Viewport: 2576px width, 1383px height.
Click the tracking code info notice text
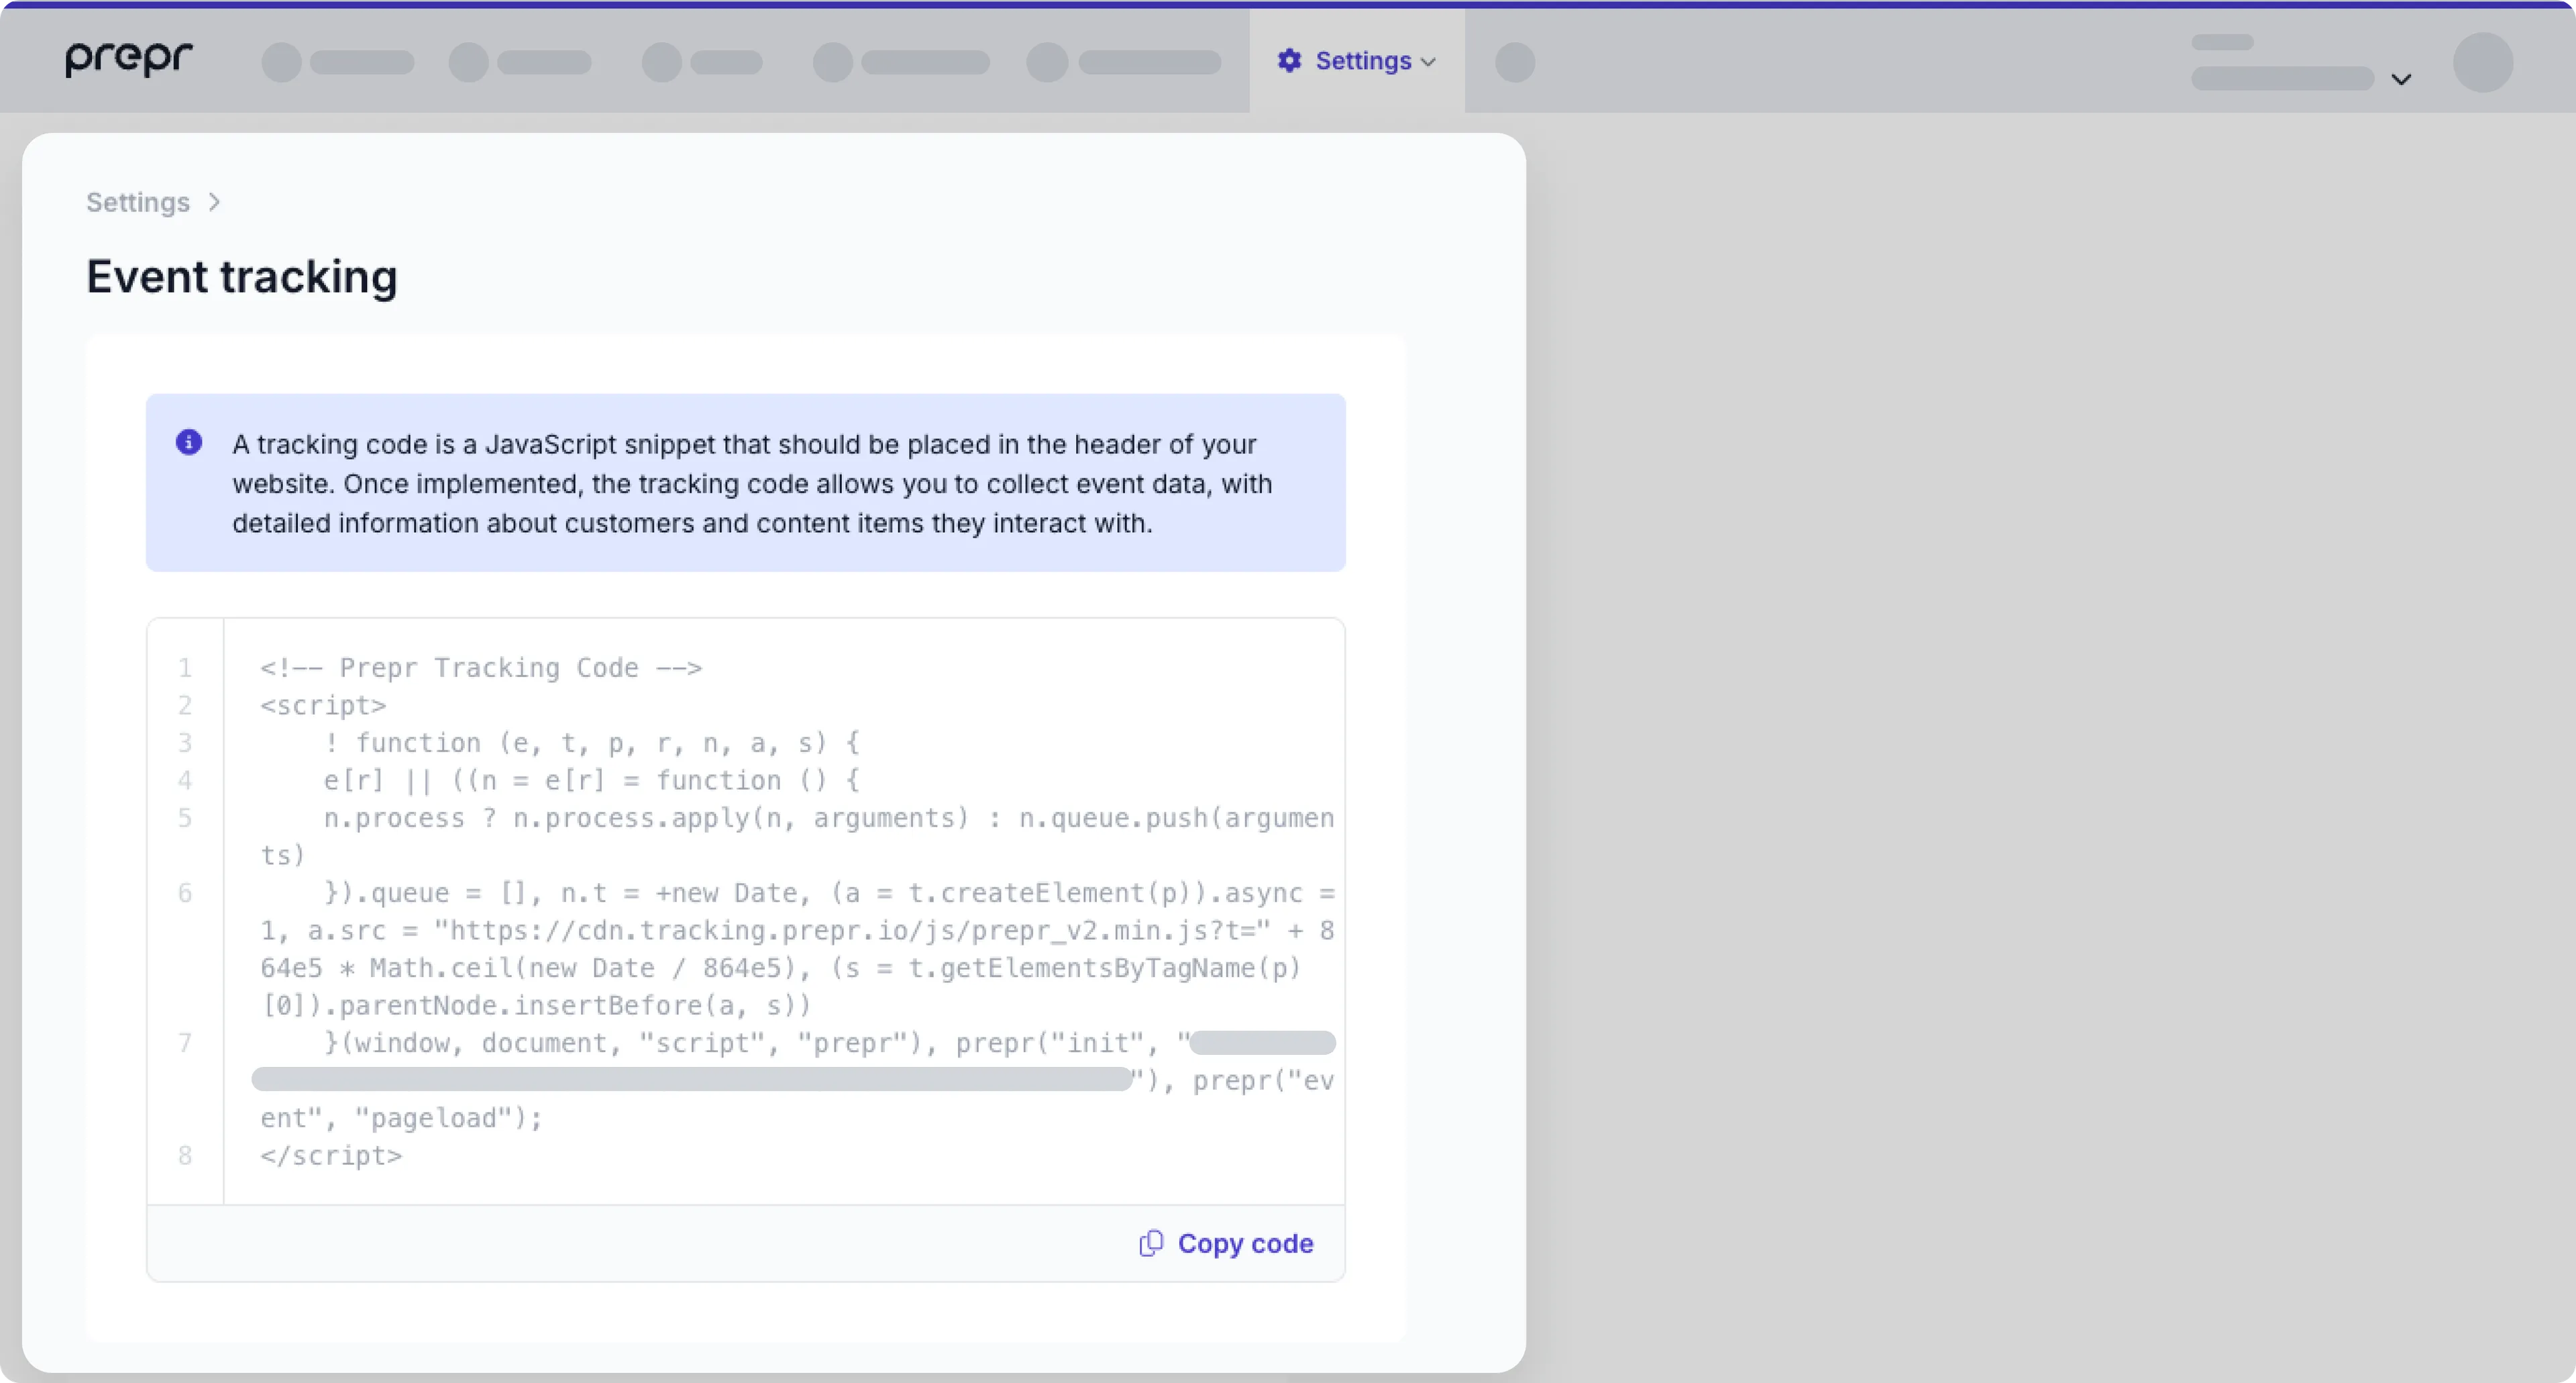pos(752,483)
